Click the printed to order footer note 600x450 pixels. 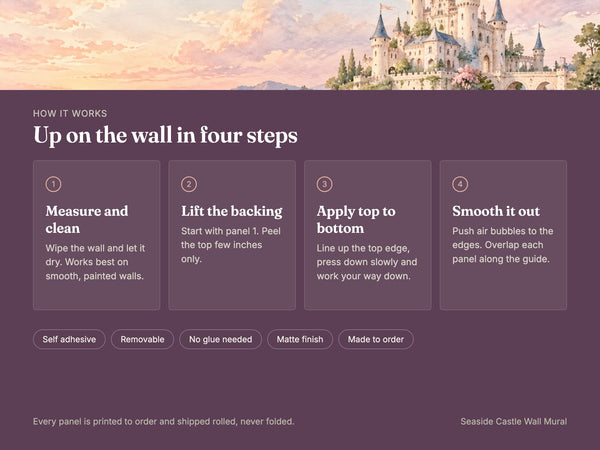click(163, 422)
